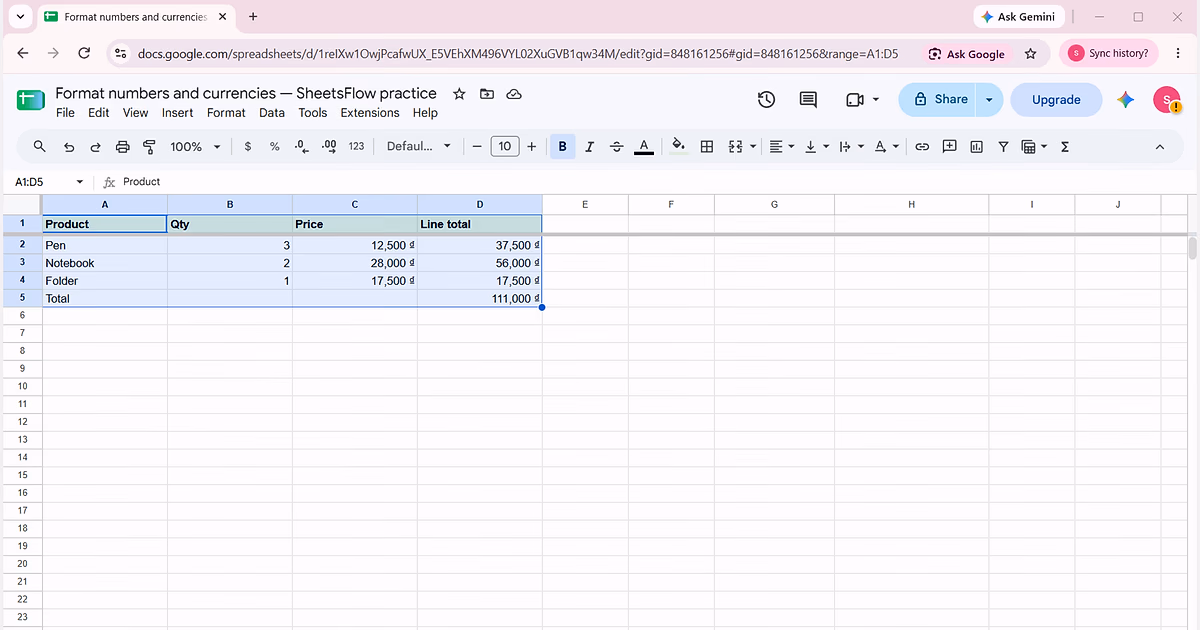The width and height of the screenshot is (1200, 630).
Task: Click Ask Google in the address bar
Action: (x=966, y=54)
